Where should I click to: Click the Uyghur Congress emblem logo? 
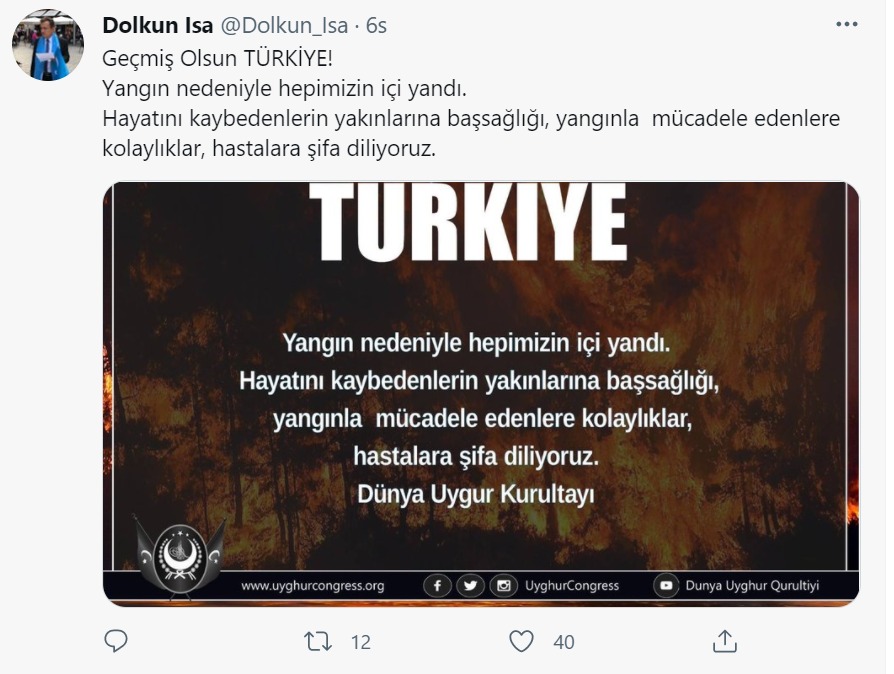tap(179, 557)
